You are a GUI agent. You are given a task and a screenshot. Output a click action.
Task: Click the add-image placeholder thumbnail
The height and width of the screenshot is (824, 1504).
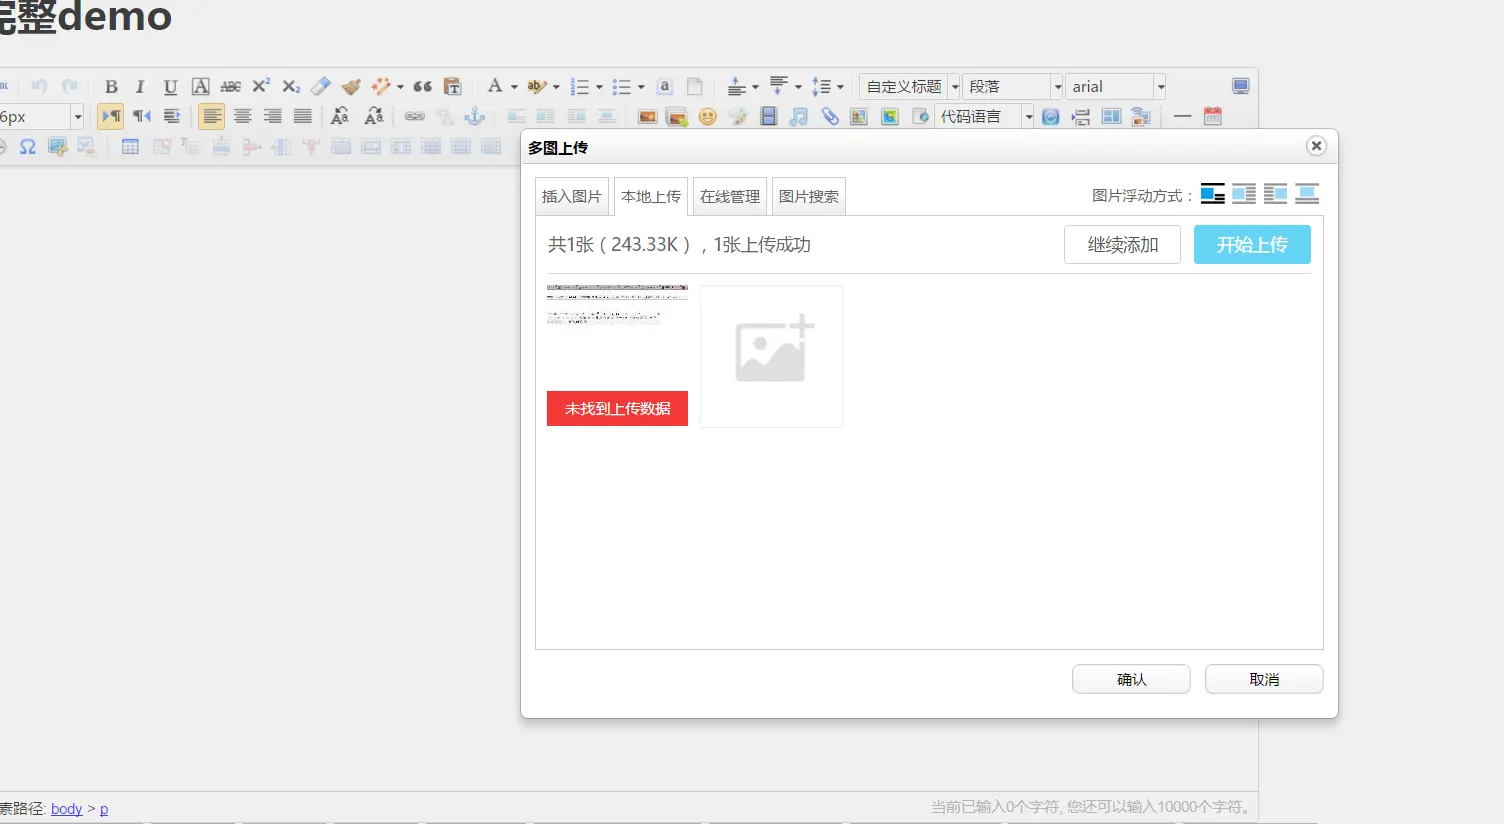[771, 356]
